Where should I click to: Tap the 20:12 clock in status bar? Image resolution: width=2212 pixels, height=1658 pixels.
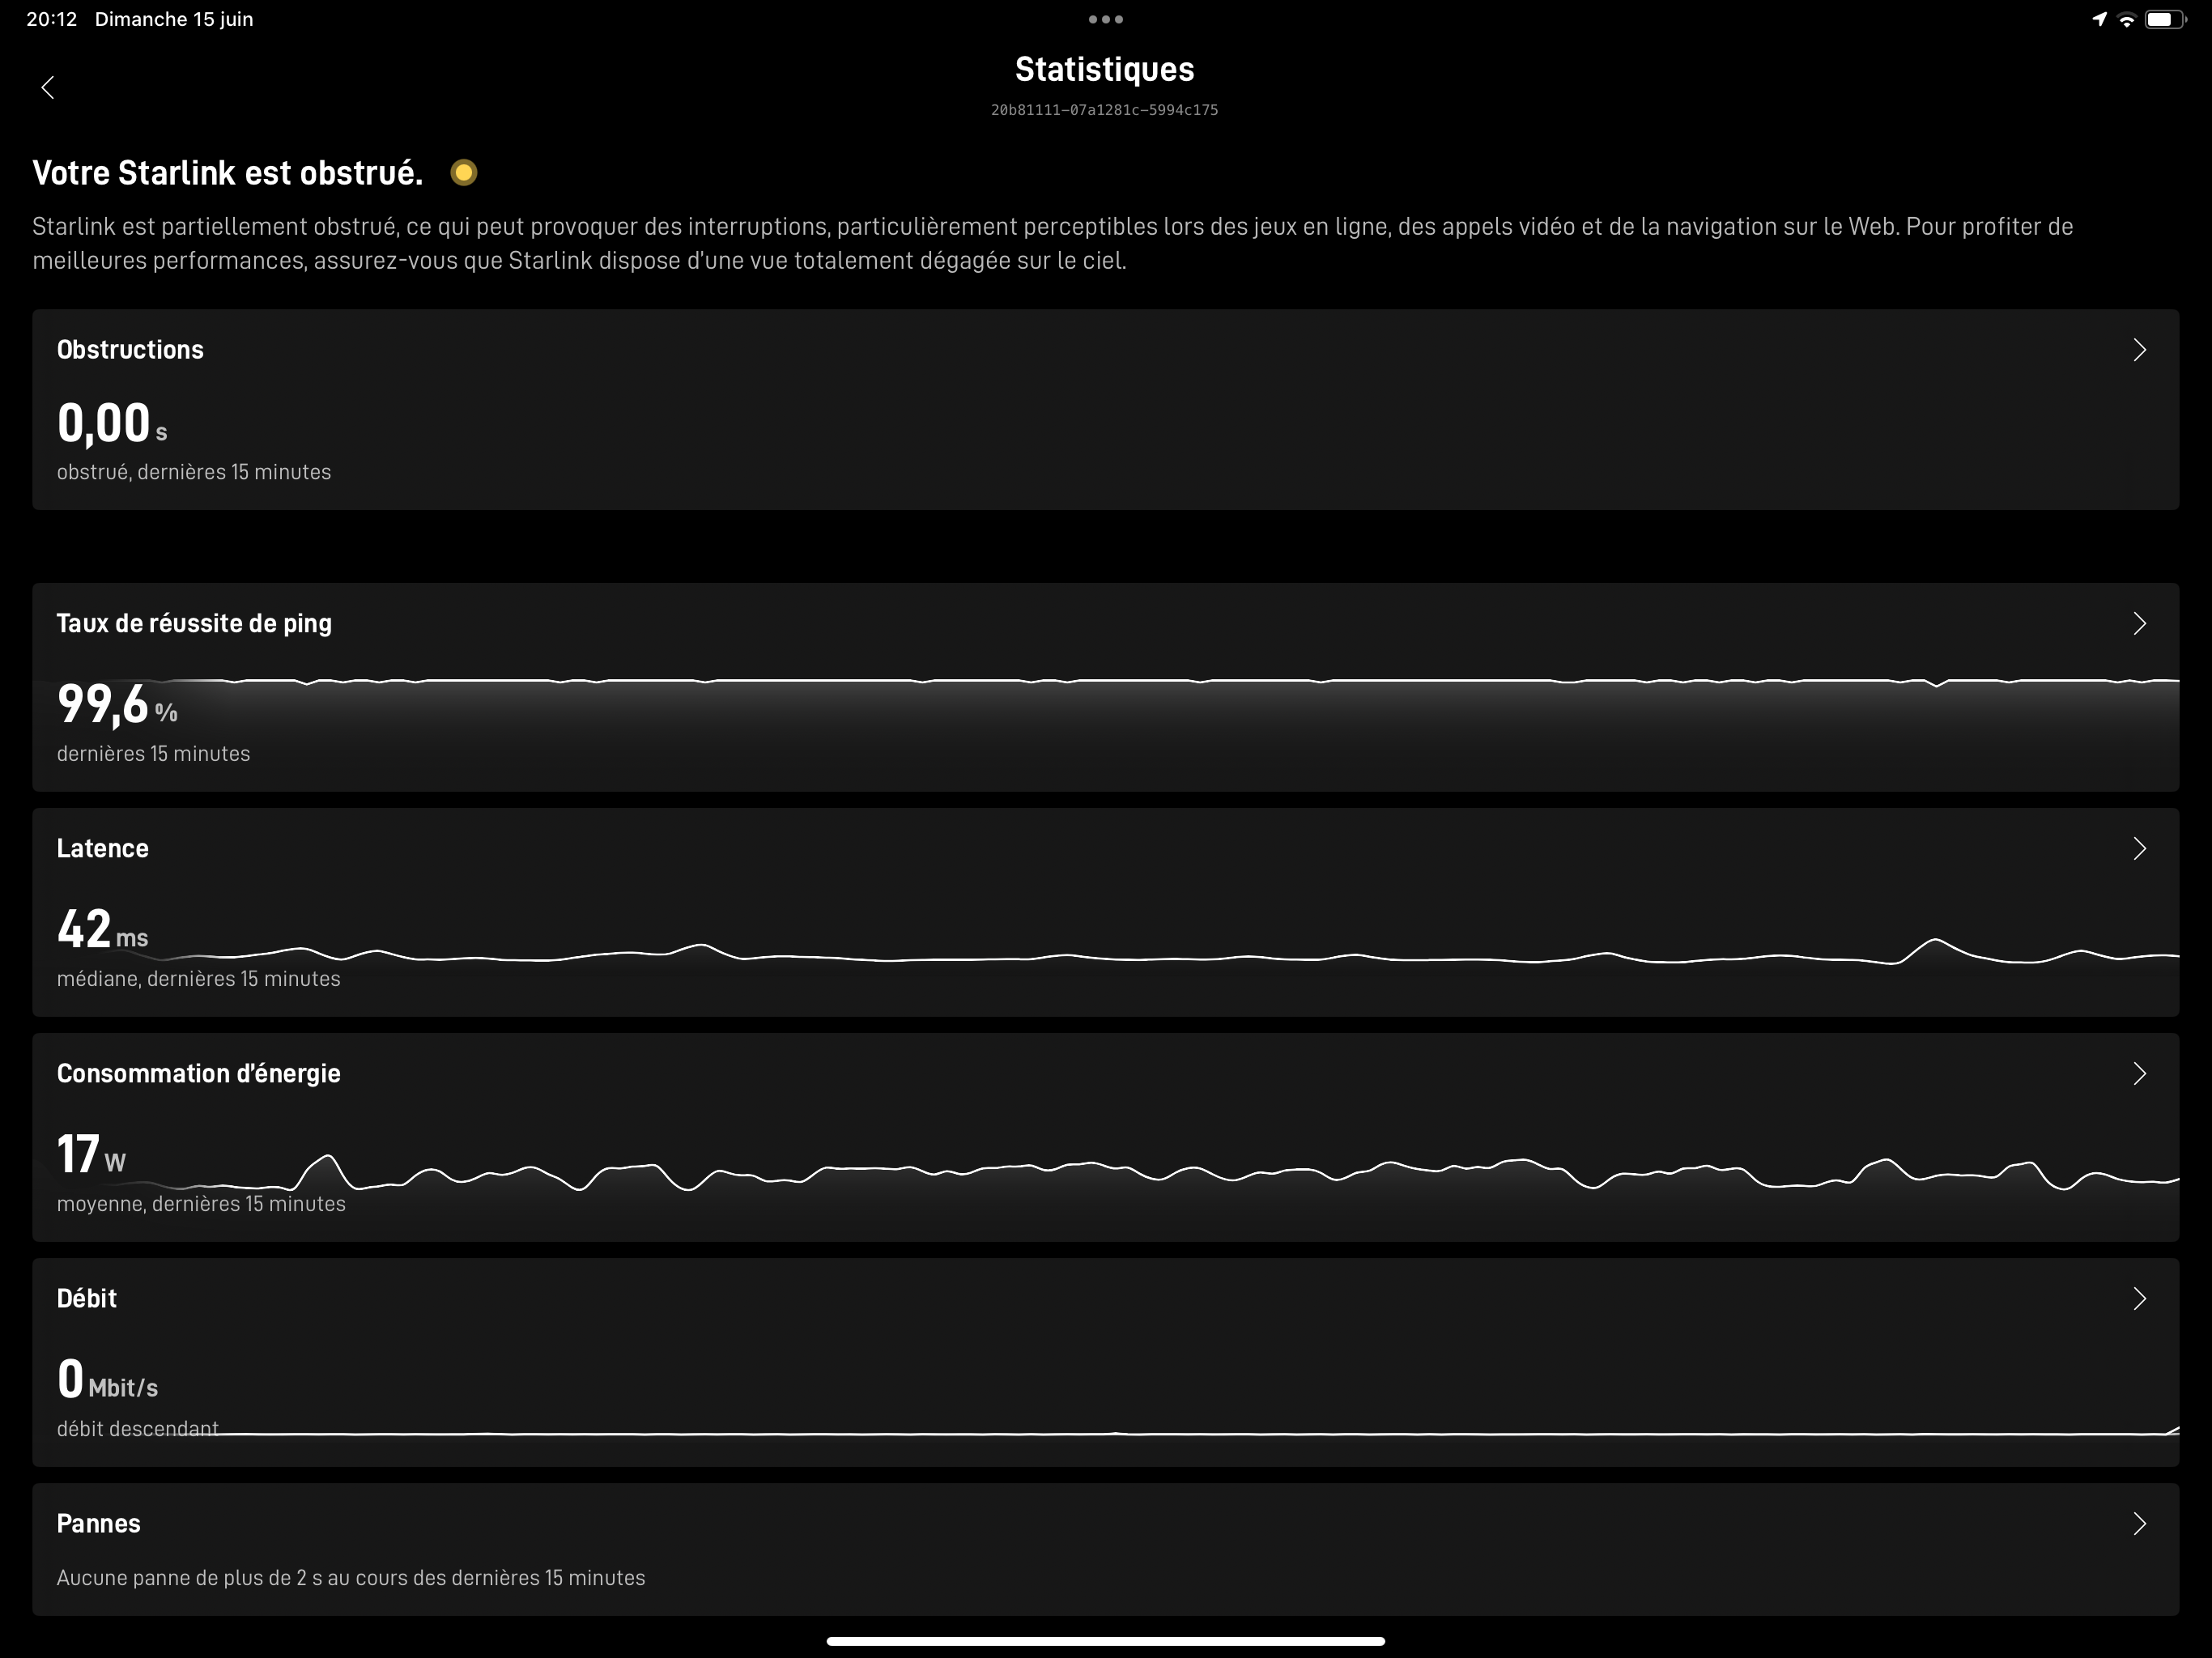click(x=52, y=19)
